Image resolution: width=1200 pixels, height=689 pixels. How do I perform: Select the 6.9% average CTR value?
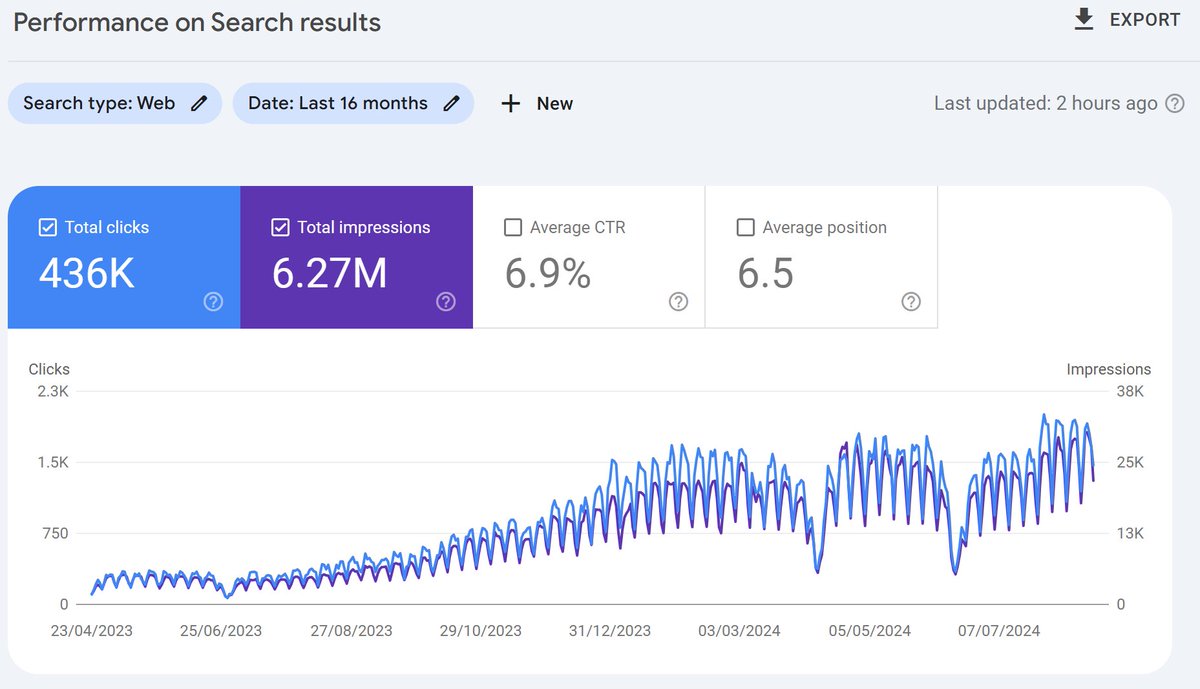point(548,273)
